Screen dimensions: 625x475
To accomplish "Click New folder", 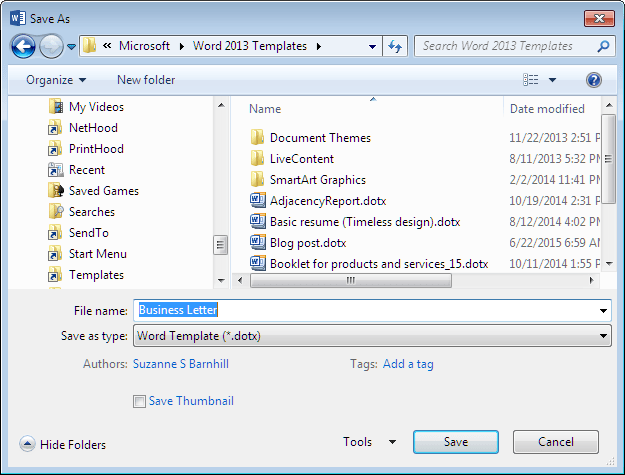I will pos(146,80).
